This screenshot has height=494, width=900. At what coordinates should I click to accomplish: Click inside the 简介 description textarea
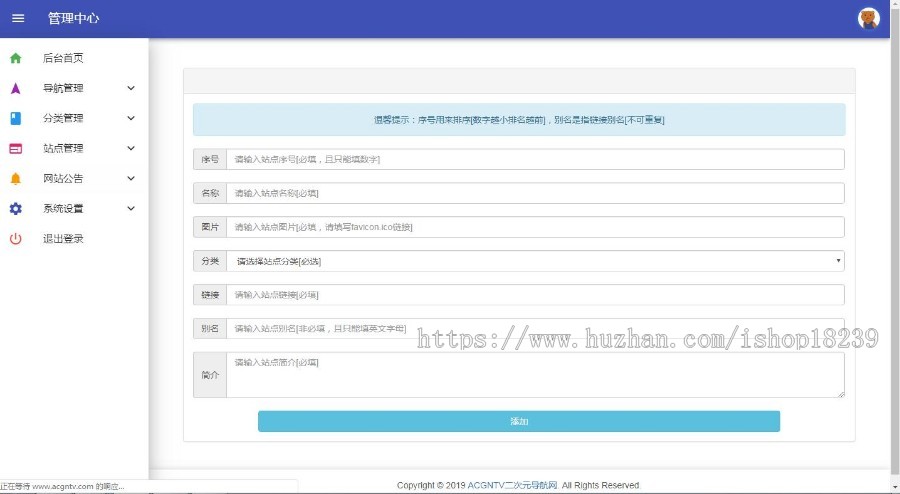point(535,375)
